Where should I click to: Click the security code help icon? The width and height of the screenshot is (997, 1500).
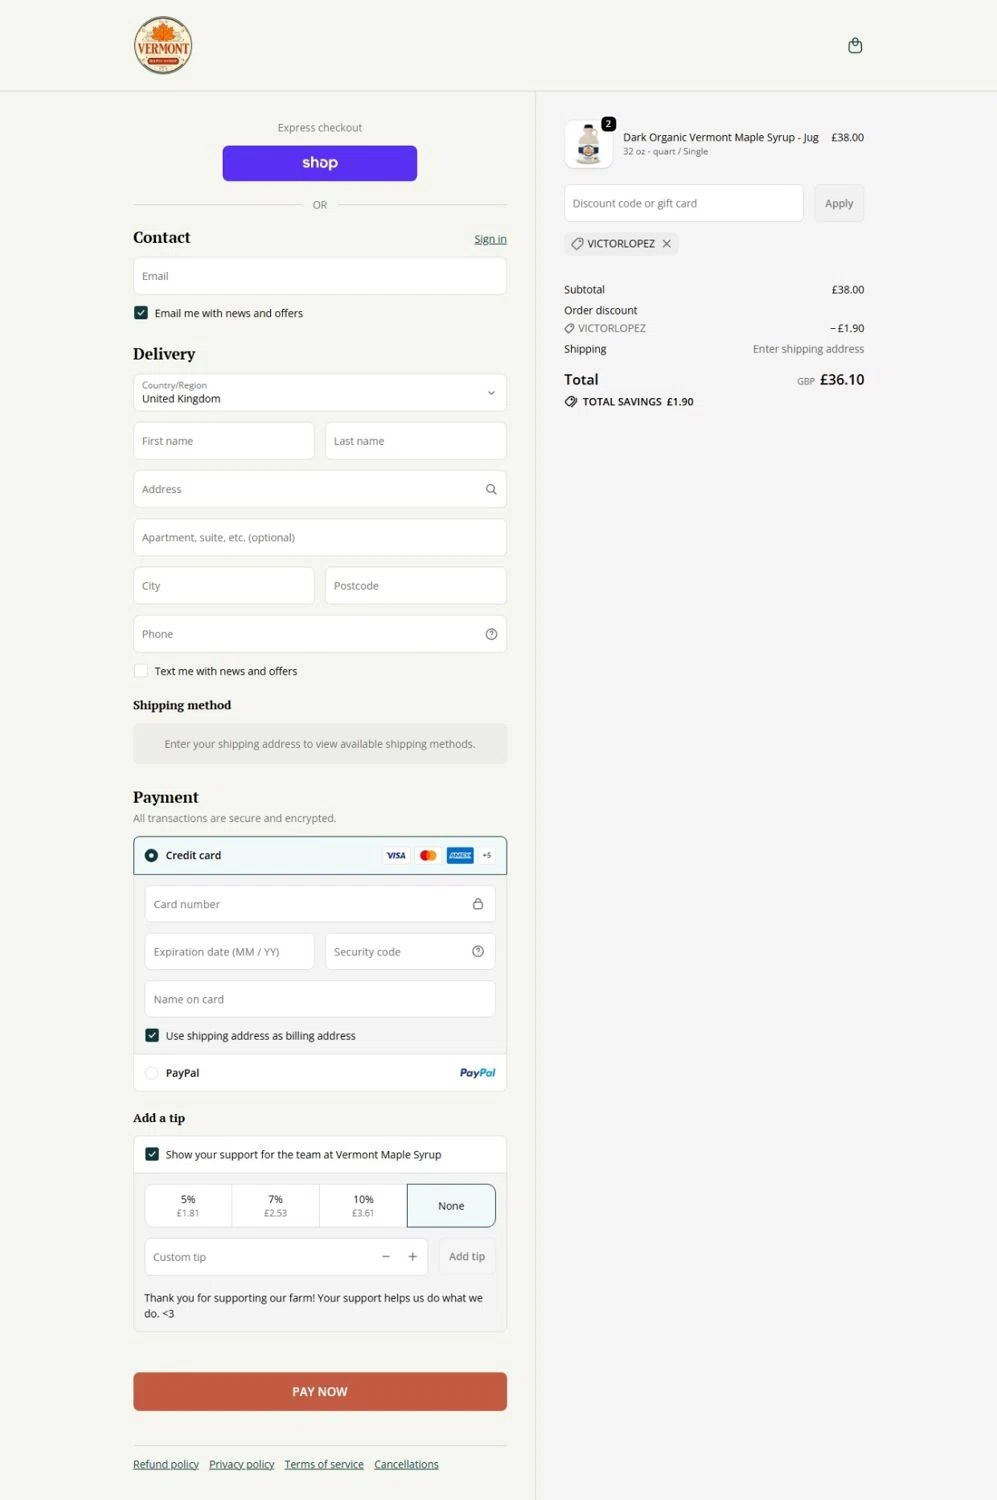click(x=478, y=951)
